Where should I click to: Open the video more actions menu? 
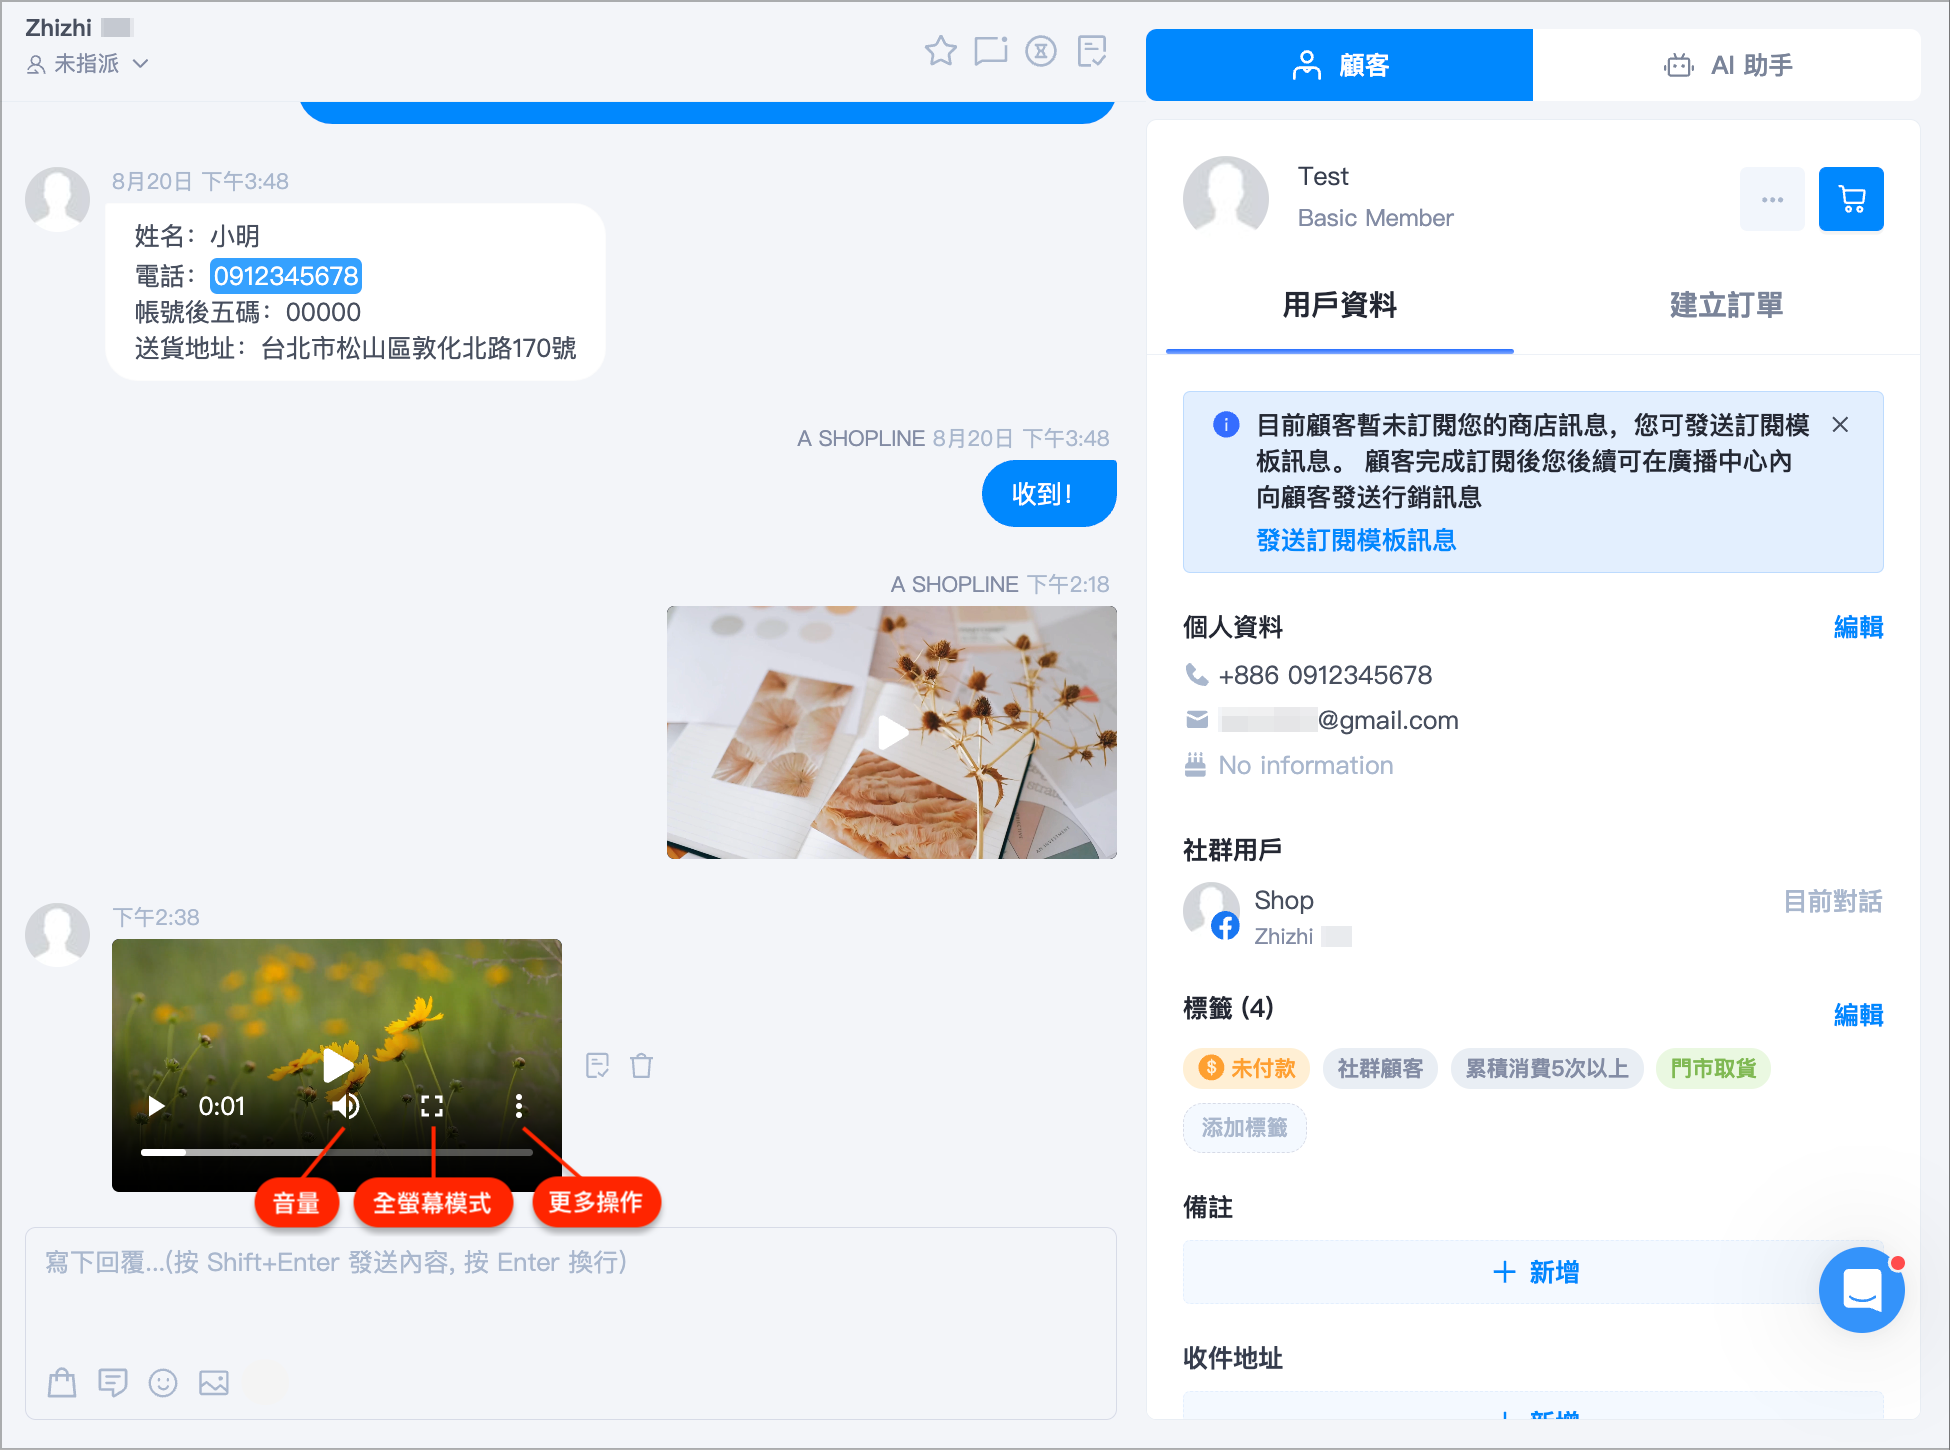(518, 1106)
